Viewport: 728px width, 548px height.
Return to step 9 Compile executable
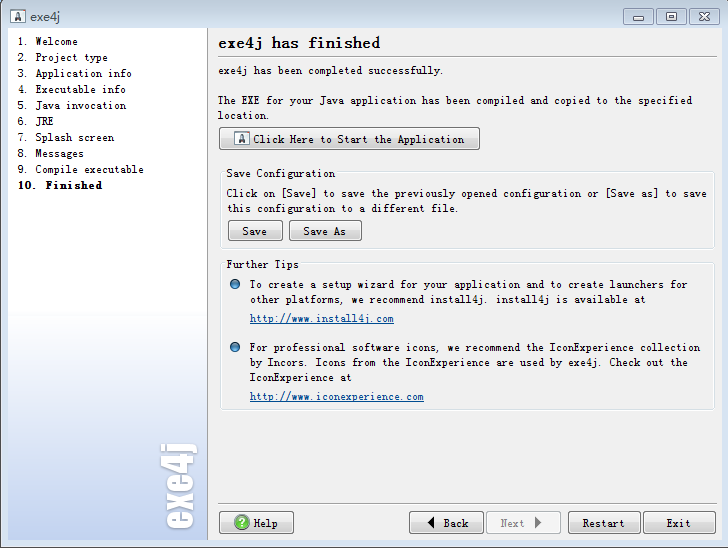pos(80,170)
